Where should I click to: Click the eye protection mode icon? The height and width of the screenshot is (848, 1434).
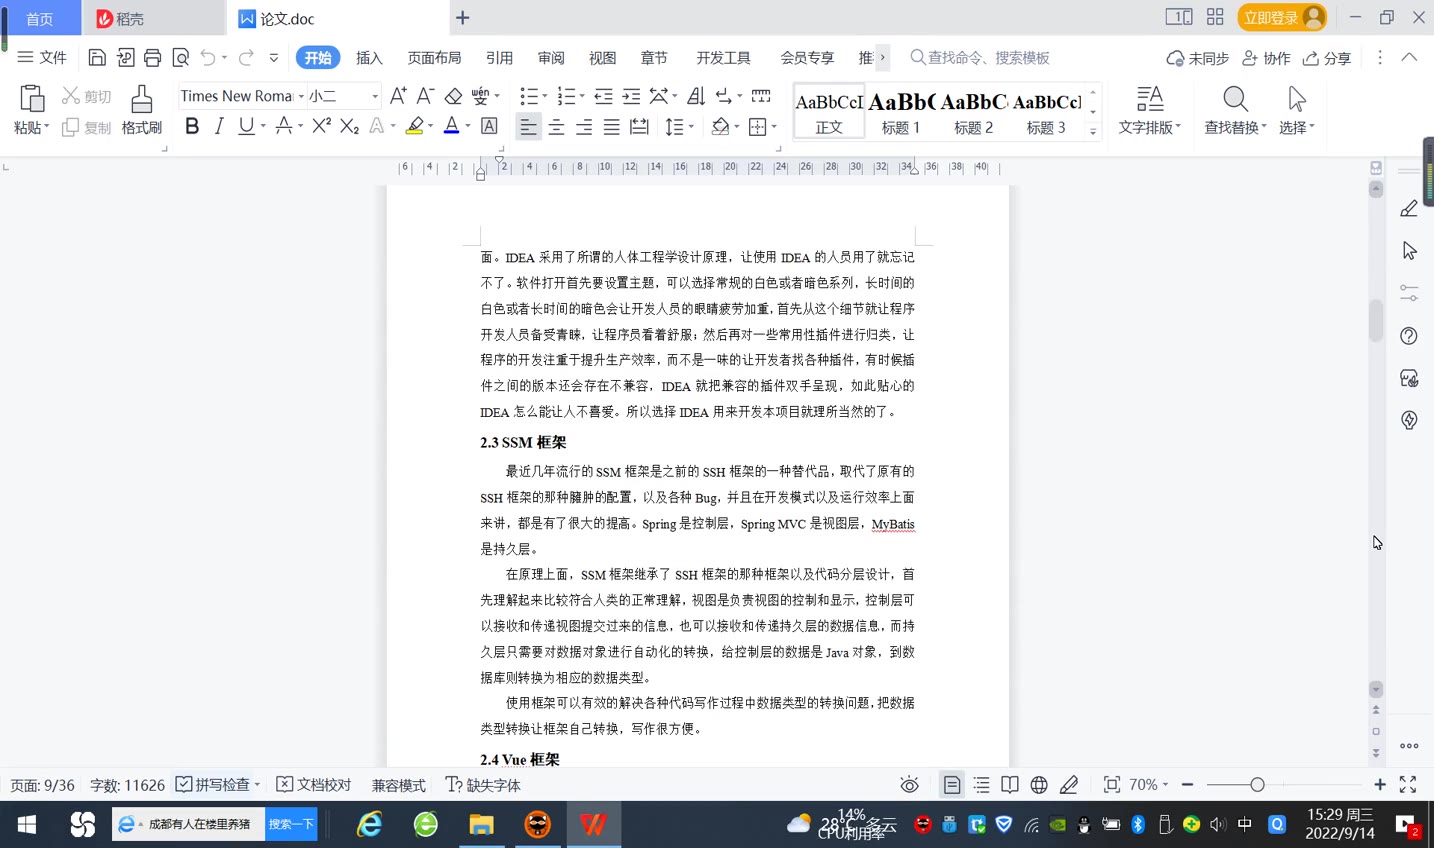909,785
